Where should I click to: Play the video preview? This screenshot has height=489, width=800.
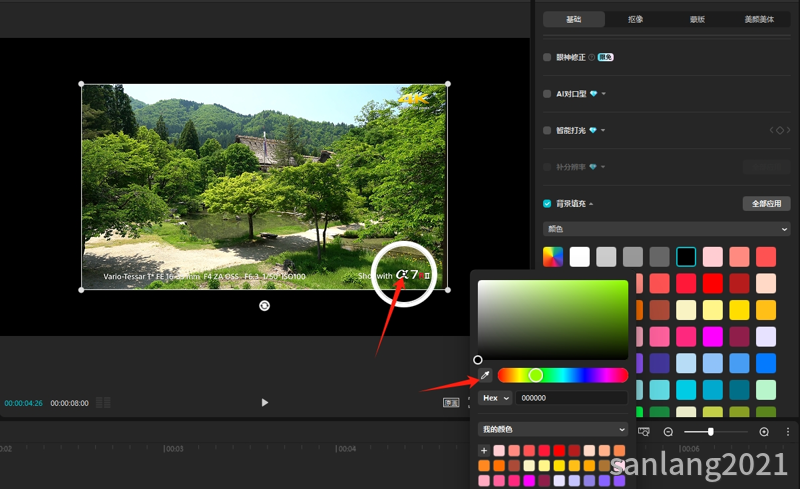point(265,402)
